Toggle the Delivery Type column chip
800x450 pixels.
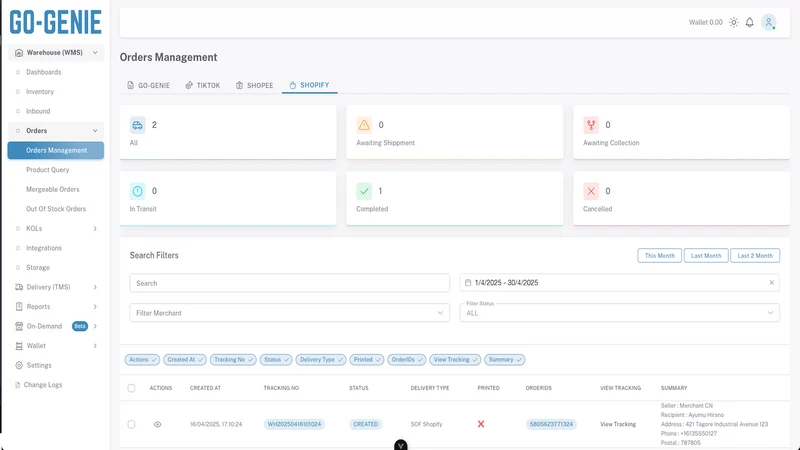321,360
